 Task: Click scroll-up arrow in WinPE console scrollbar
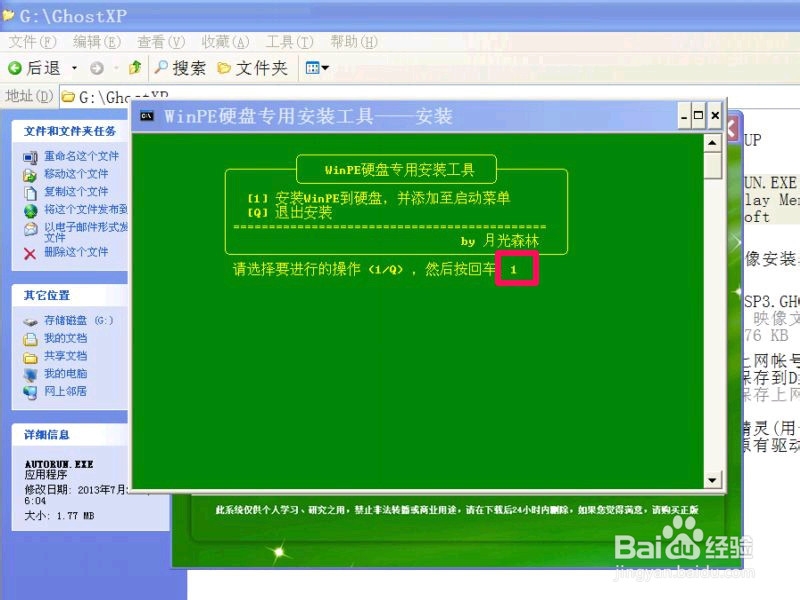pyautogui.click(x=712, y=143)
